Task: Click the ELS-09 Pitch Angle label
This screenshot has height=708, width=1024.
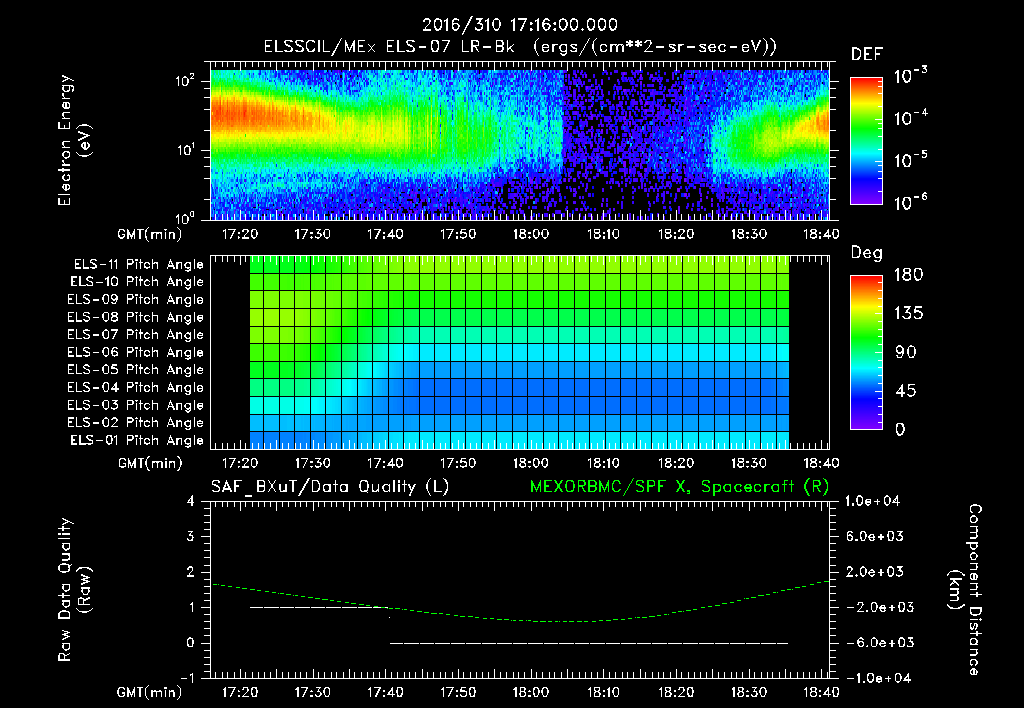Action: click(136, 300)
